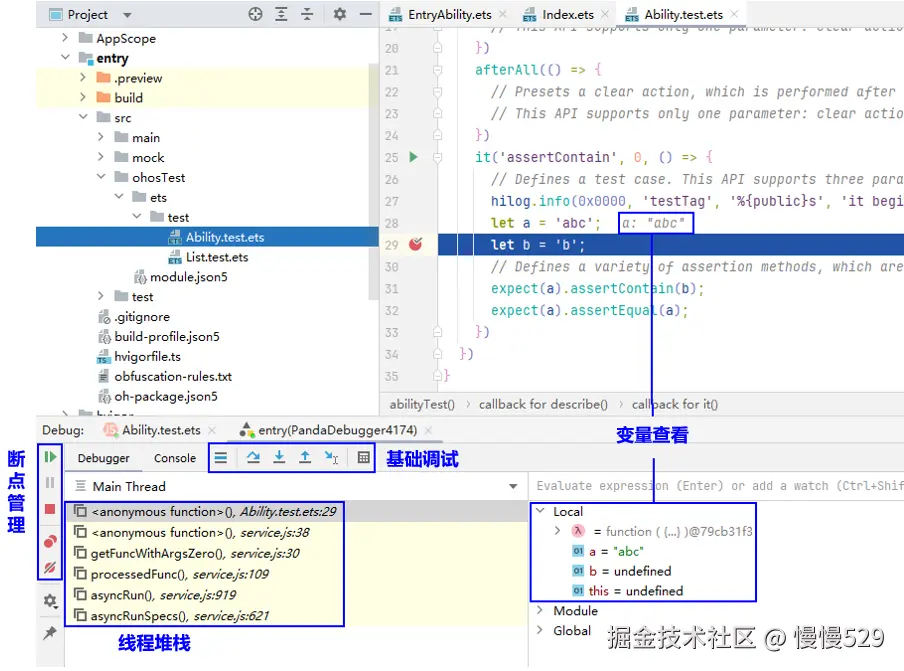Fold code block at line 25 gutter

click(438, 157)
